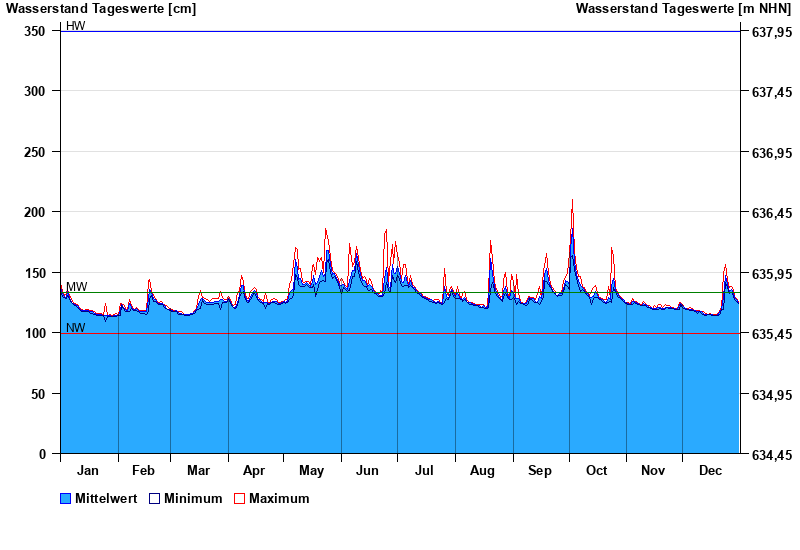Click the red Maximum legend box
The width and height of the screenshot is (800, 550).
pyautogui.click(x=239, y=499)
